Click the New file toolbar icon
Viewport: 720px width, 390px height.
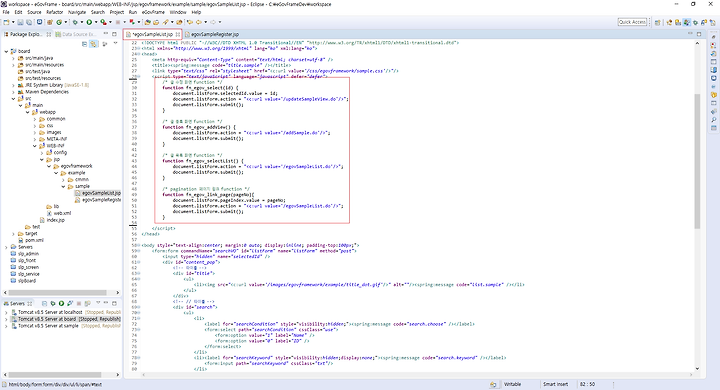[x=6, y=22]
